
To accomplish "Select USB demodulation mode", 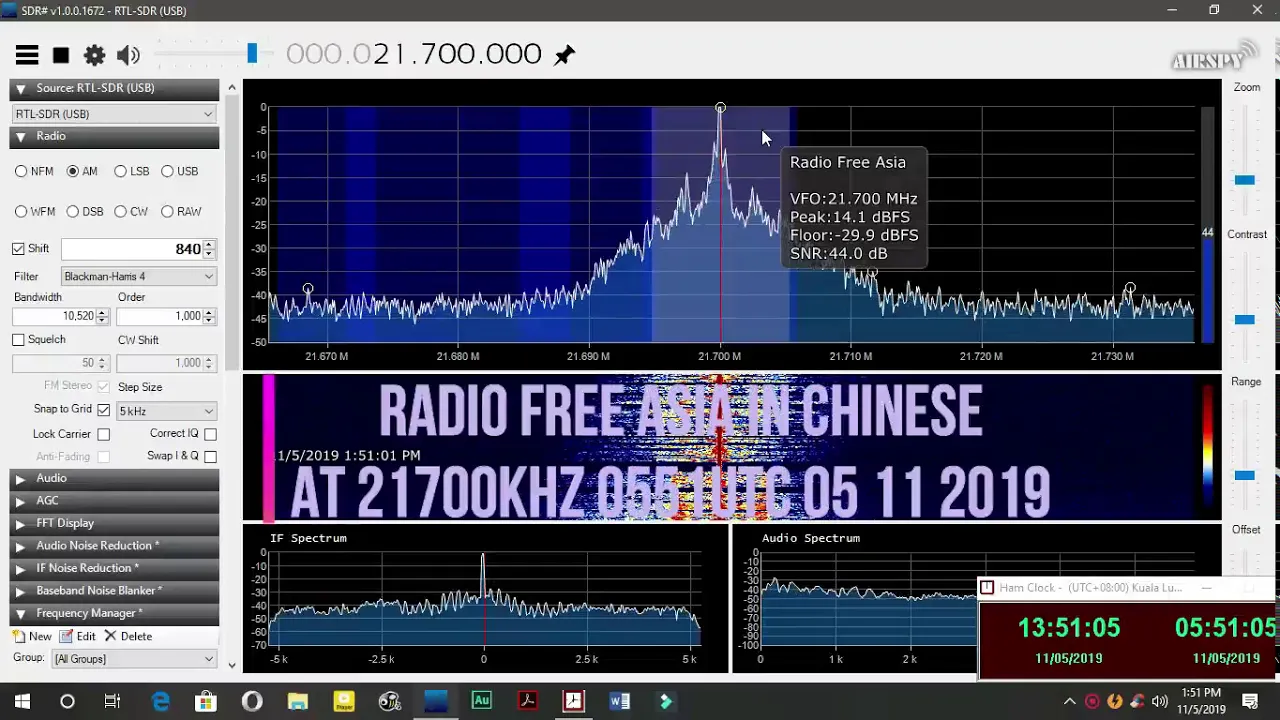I will pyautogui.click(x=167, y=172).
